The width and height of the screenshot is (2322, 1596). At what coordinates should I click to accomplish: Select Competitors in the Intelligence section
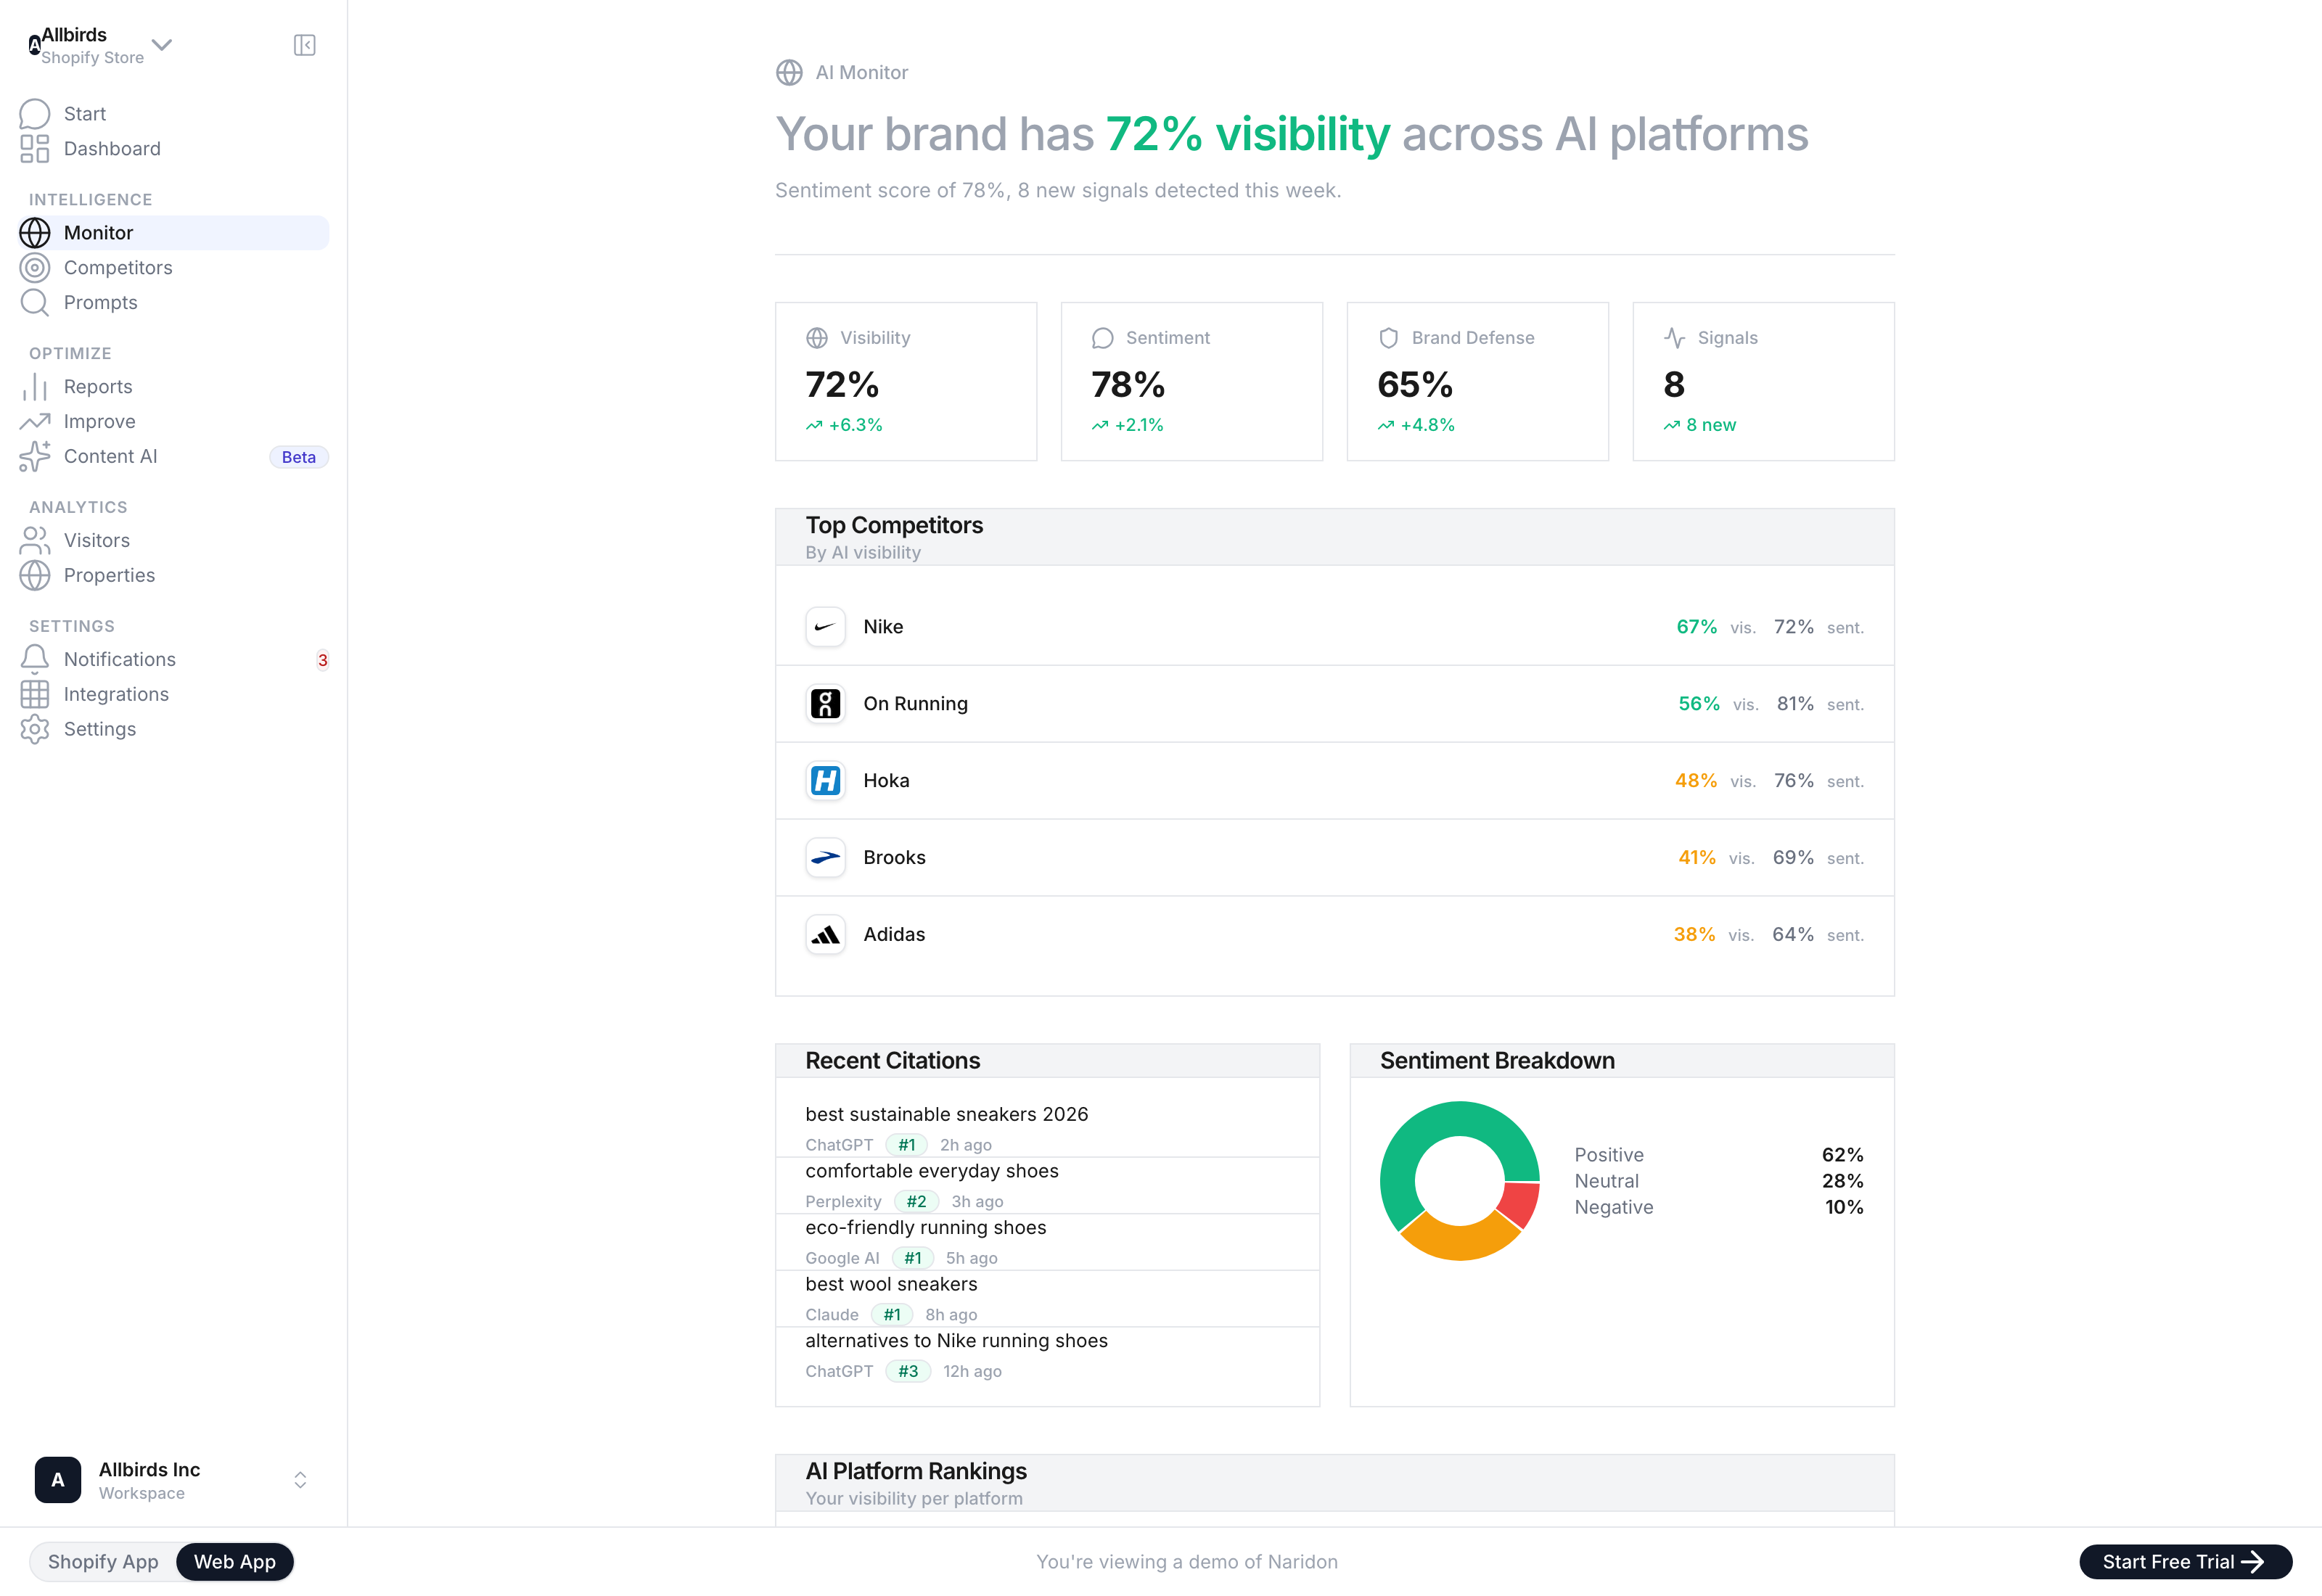click(173, 268)
